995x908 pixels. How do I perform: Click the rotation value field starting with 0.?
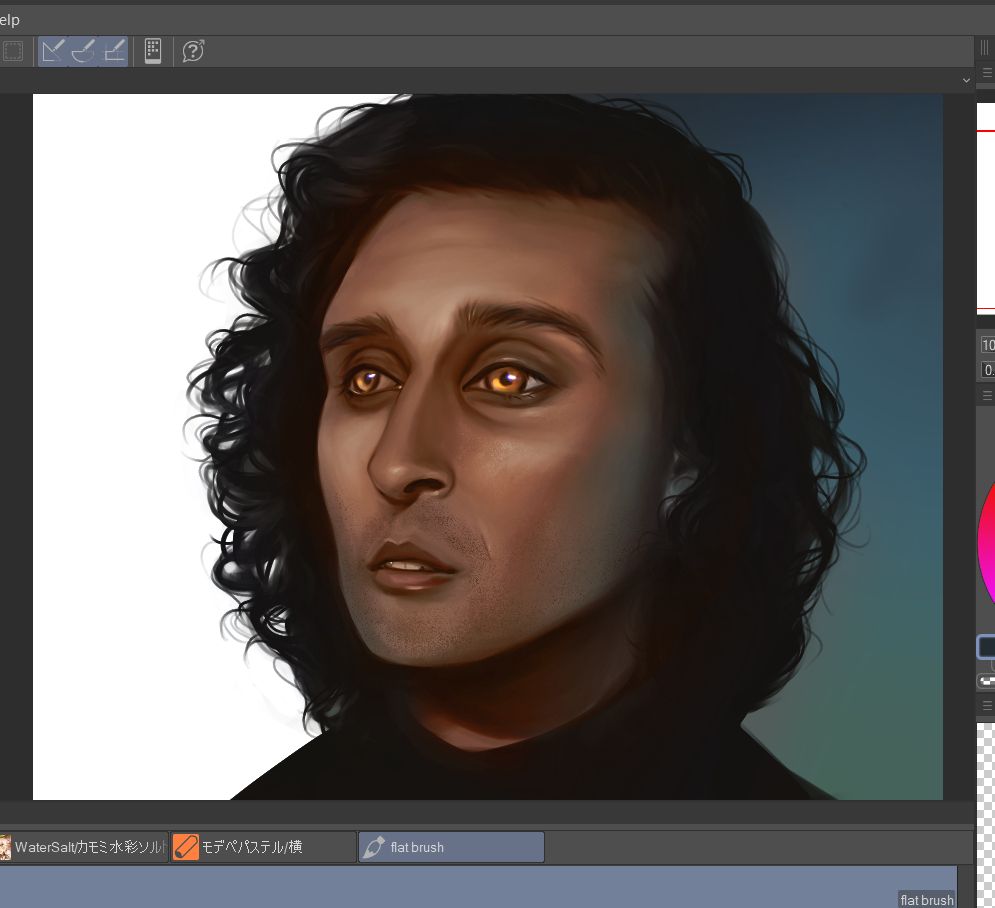tap(988, 369)
